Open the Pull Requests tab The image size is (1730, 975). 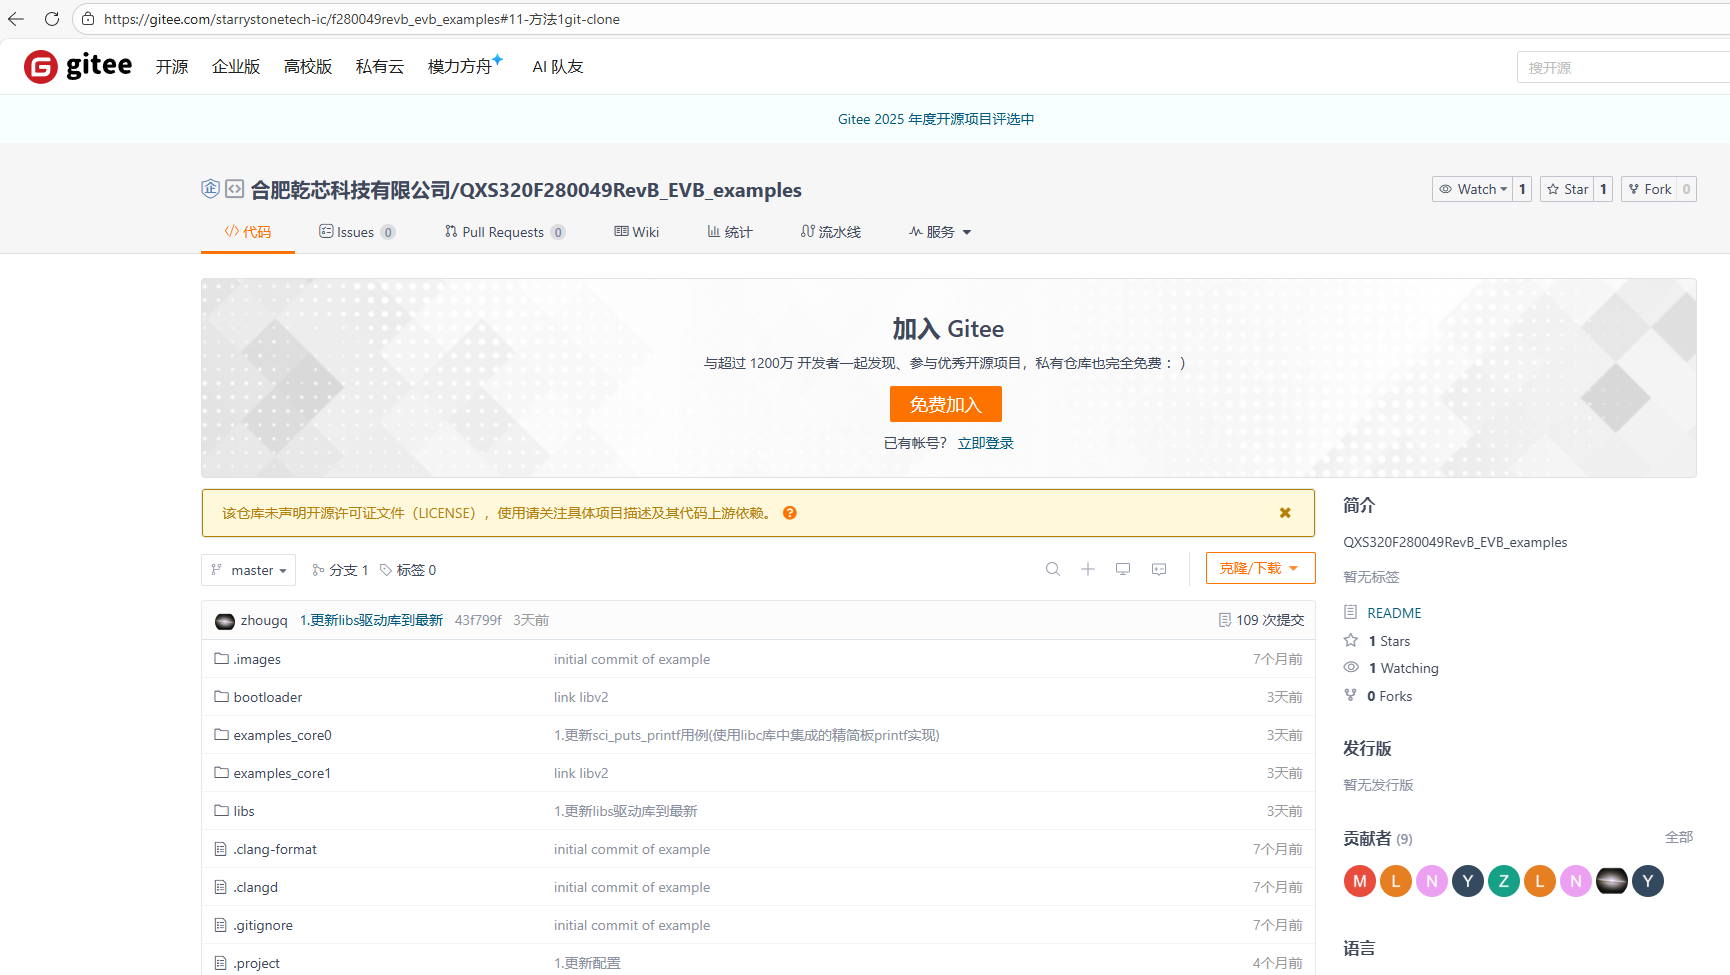pos(505,232)
